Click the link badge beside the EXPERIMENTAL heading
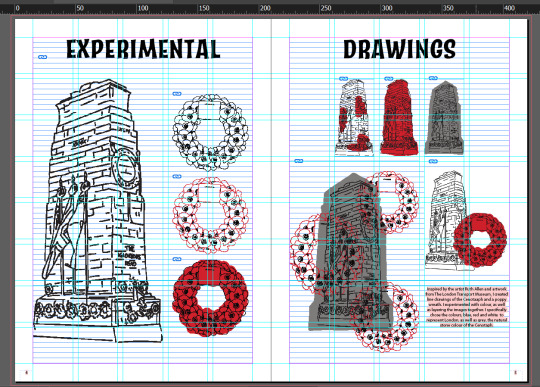Image resolution: width=540 pixels, height=387 pixels. [x=42, y=57]
